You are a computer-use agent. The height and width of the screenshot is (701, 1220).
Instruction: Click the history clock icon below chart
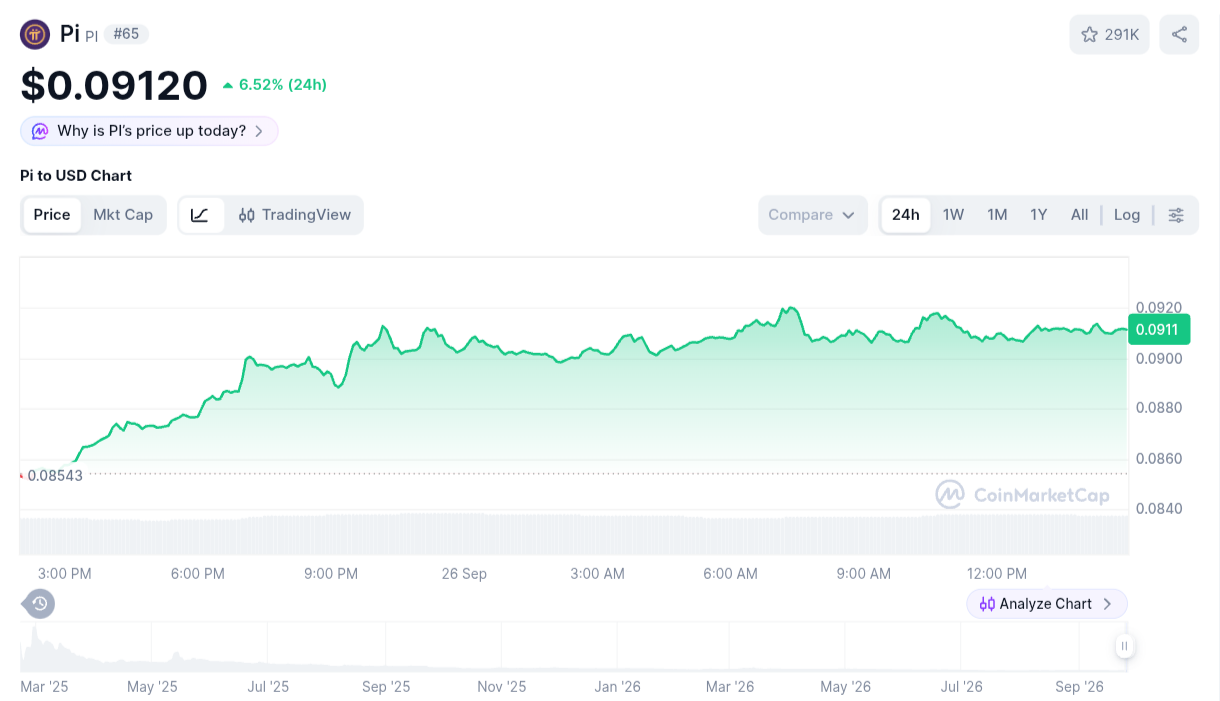39,604
